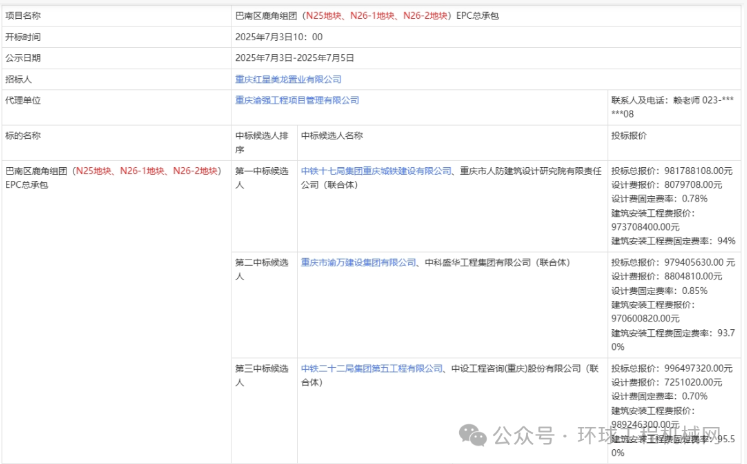Select the total bid 981788108.00元
The height and width of the screenshot is (464, 747).
click(x=698, y=171)
